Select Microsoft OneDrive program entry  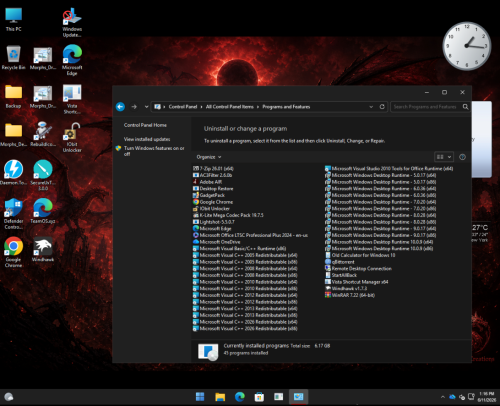tap(217, 242)
